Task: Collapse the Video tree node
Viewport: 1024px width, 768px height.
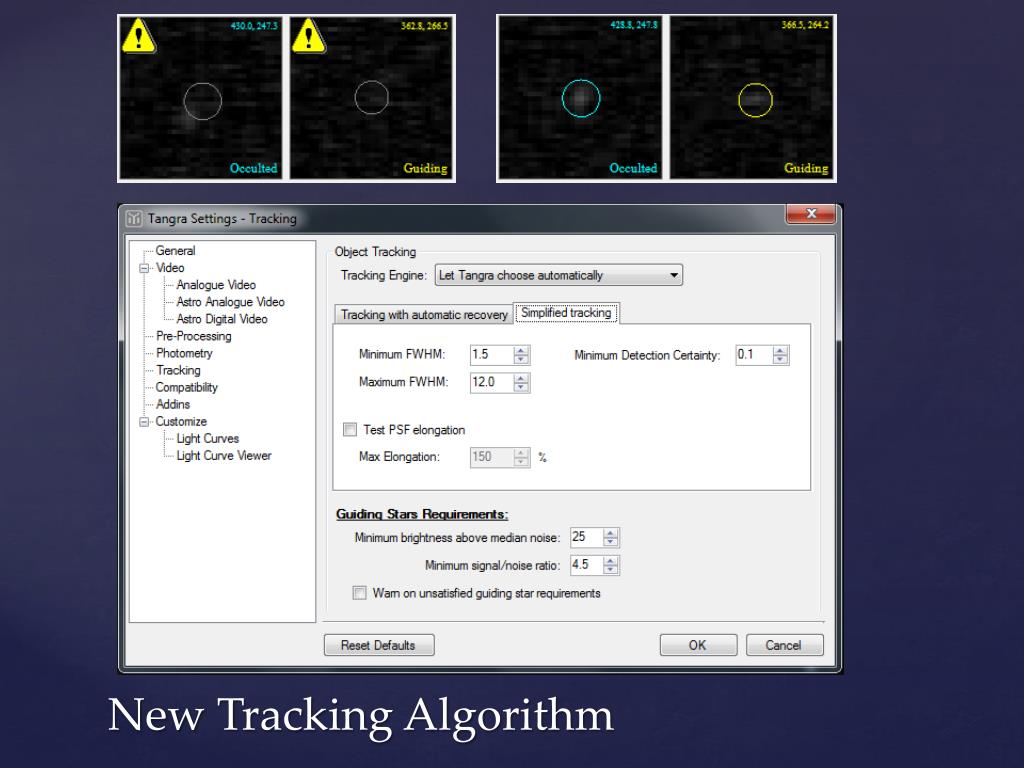Action: [144, 268]
